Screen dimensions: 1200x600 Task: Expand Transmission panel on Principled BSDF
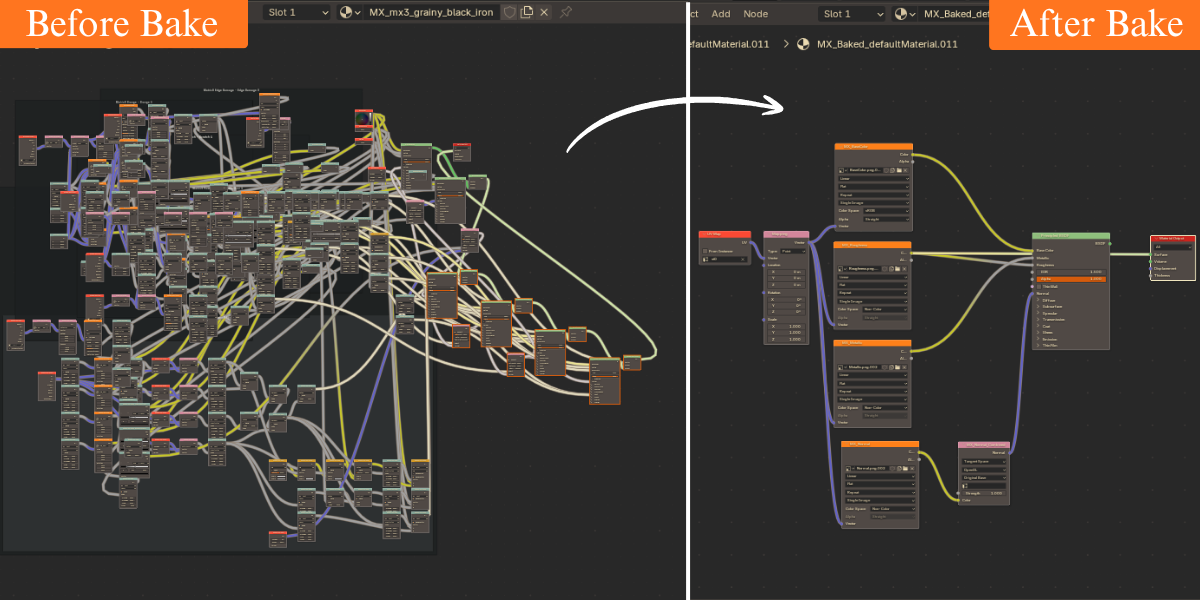coord(1050,319)
